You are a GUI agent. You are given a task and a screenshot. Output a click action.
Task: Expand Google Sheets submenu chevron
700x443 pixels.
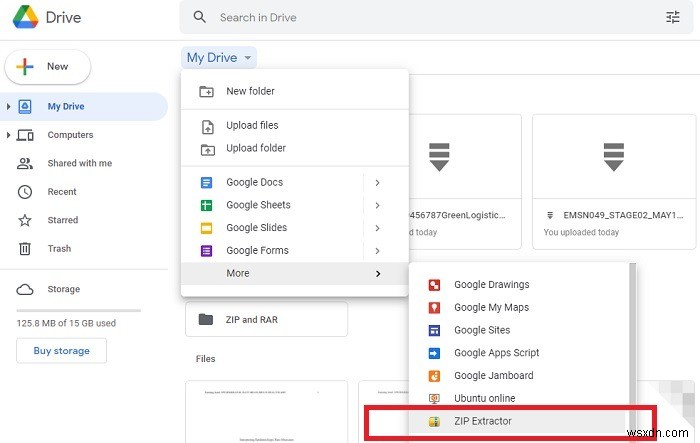(x=377, y=205)
